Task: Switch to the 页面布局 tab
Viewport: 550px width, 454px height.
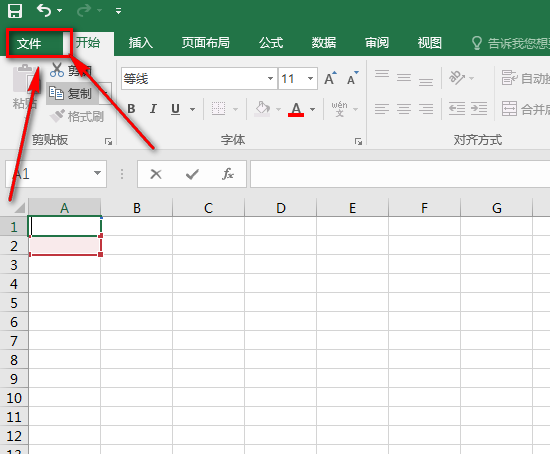Action: pyautogui.click(x=206, y=43)
